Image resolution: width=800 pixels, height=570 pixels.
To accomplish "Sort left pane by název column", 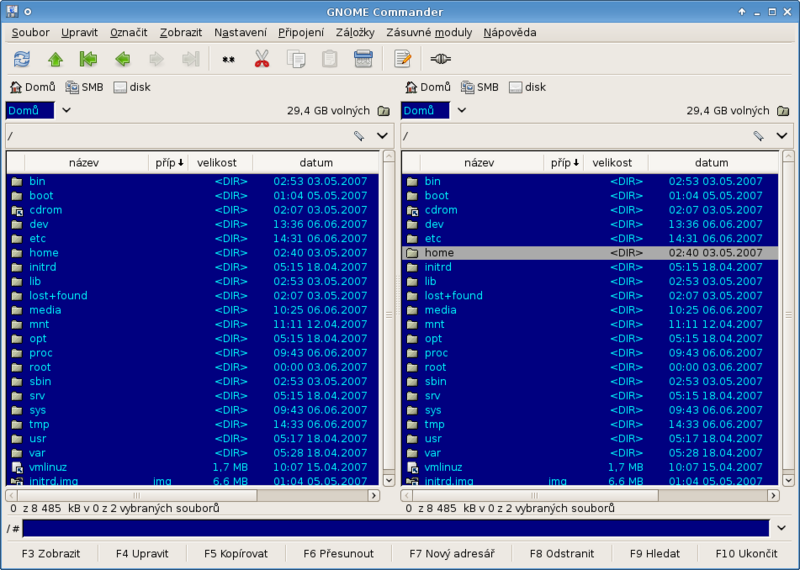I will tap(86, 163).
